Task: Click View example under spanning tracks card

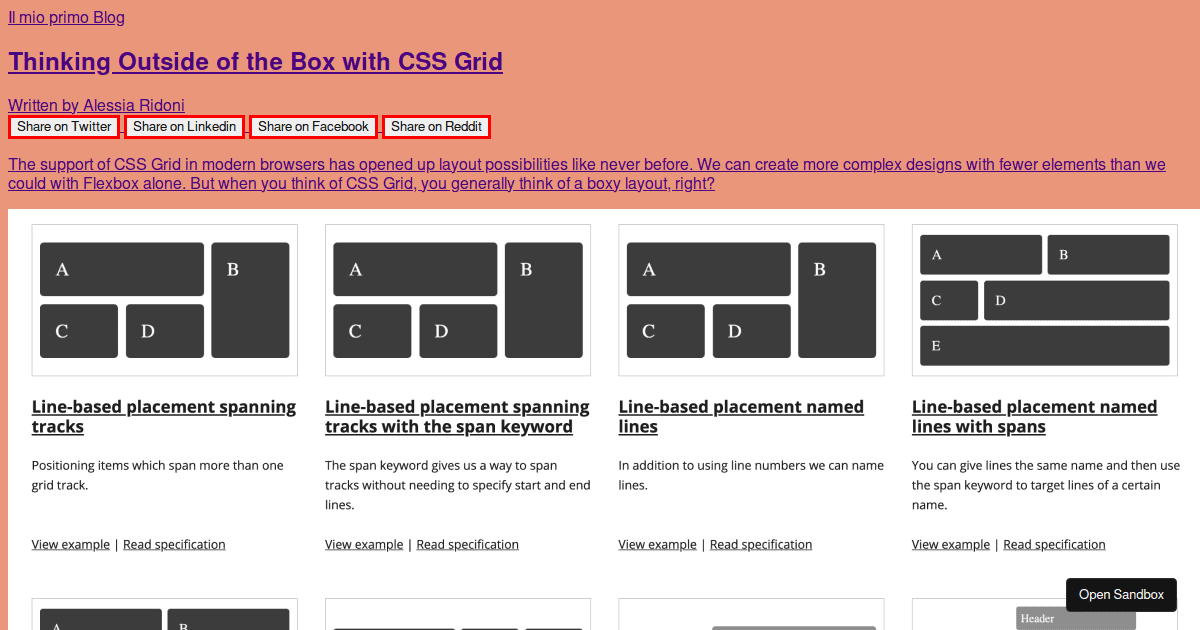Action: pos(70,544)
